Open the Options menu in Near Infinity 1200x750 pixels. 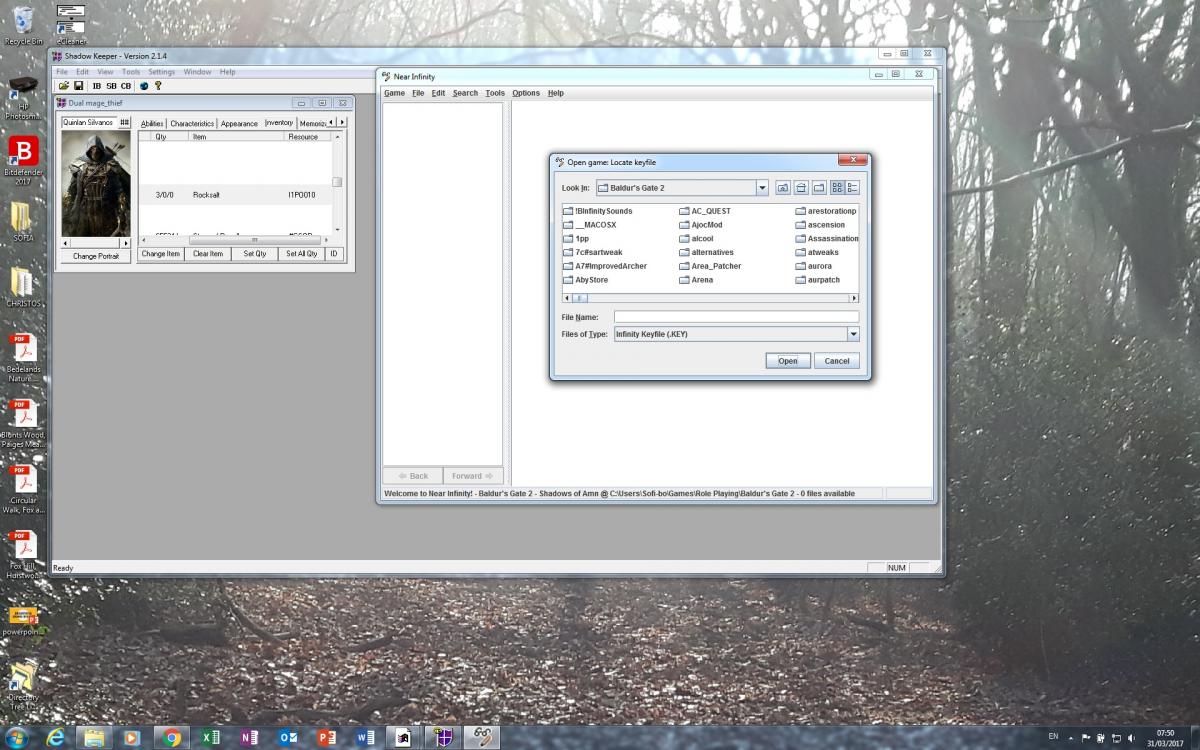point(526,93)
